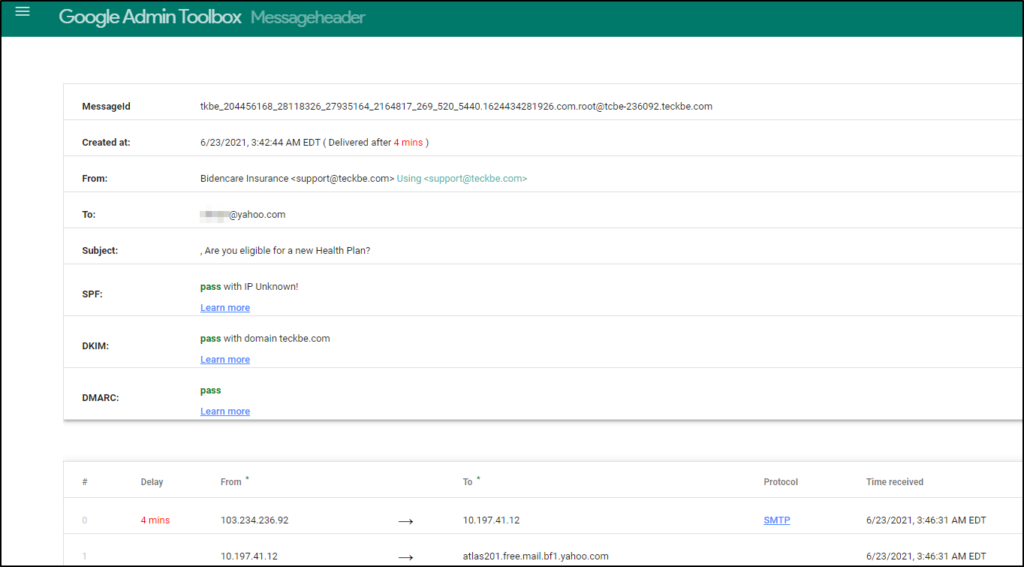
Task: Click the yahoo.com recipient address
Action: pyautogui.click(x=243, y=214)
